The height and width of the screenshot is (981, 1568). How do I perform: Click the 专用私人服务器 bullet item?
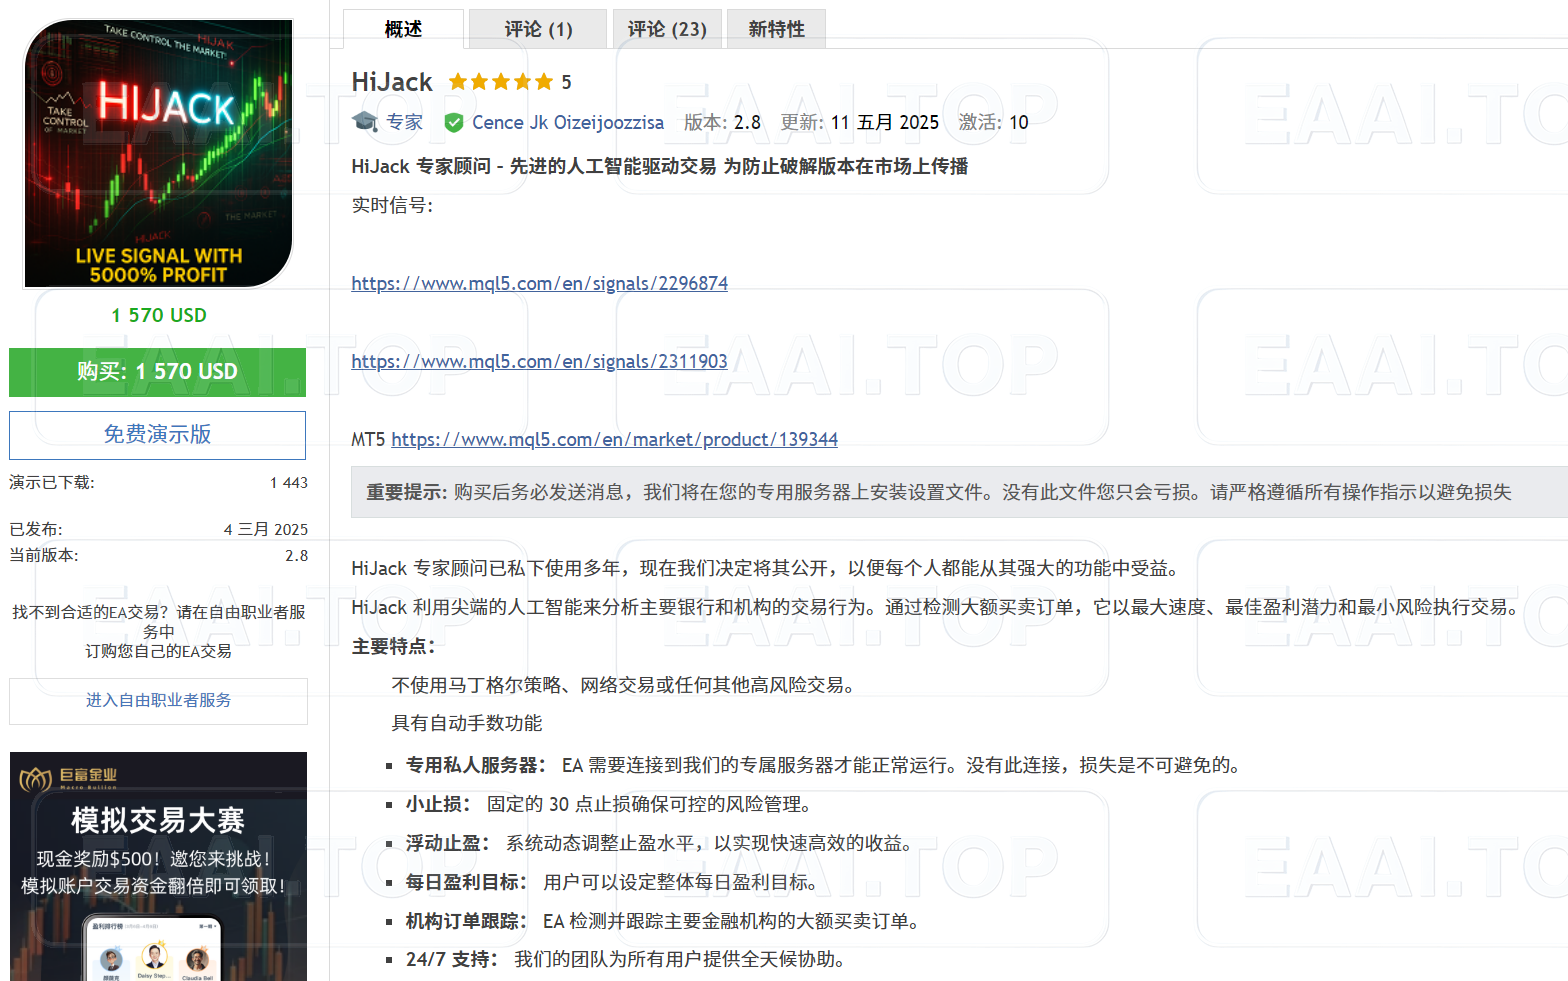[824, 765]
